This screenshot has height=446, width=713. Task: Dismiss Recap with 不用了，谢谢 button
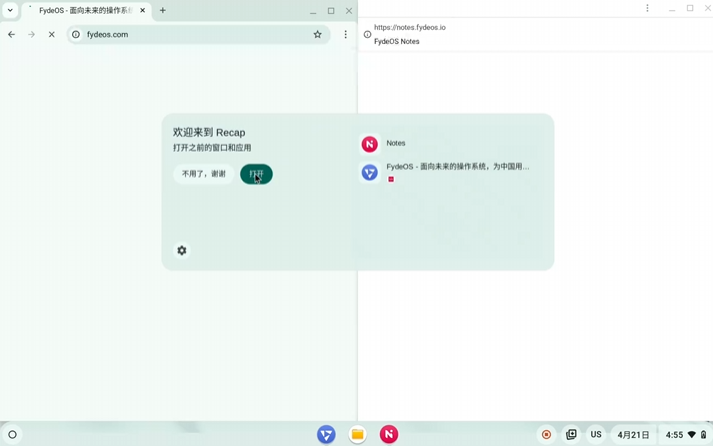click(x=204, y=174)
